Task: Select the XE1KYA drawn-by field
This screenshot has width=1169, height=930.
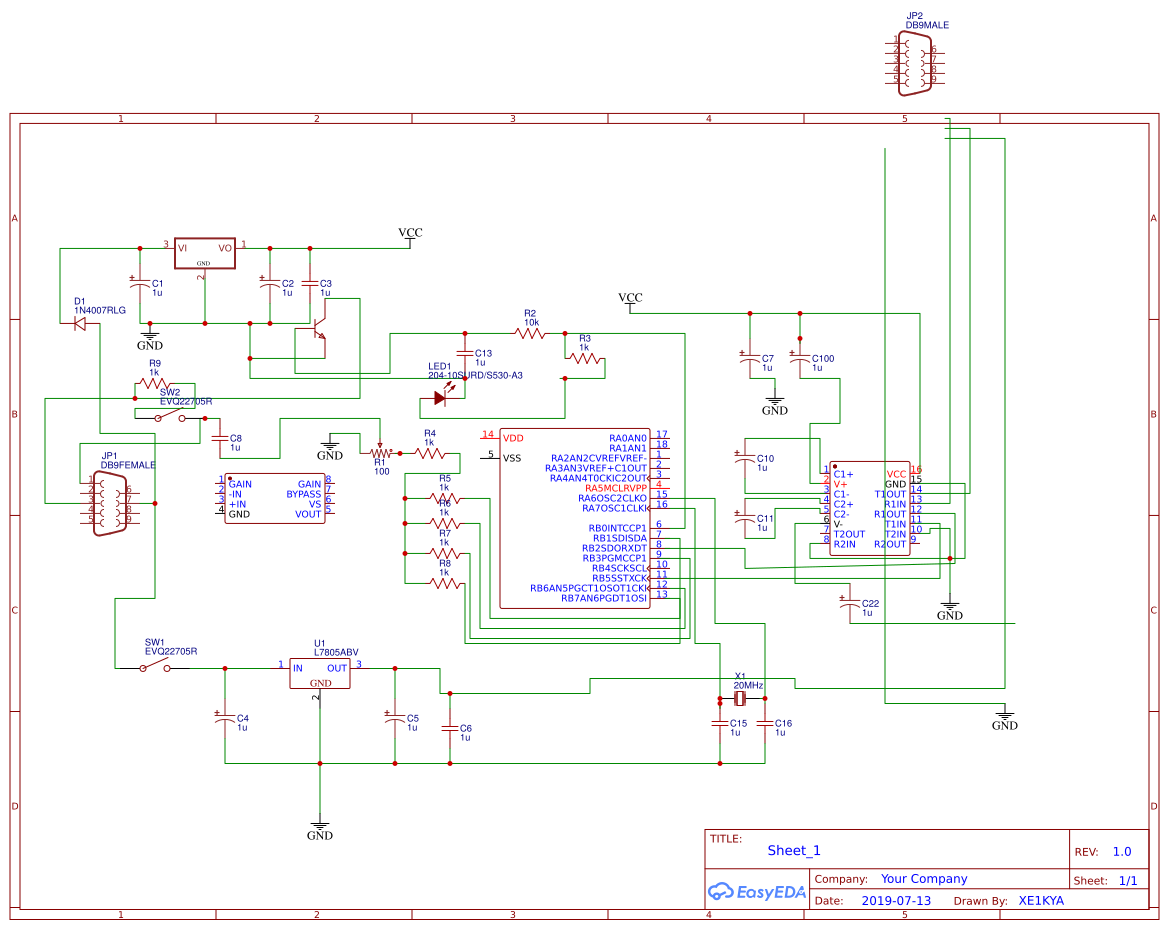Action: click(x=1042, y=900)
